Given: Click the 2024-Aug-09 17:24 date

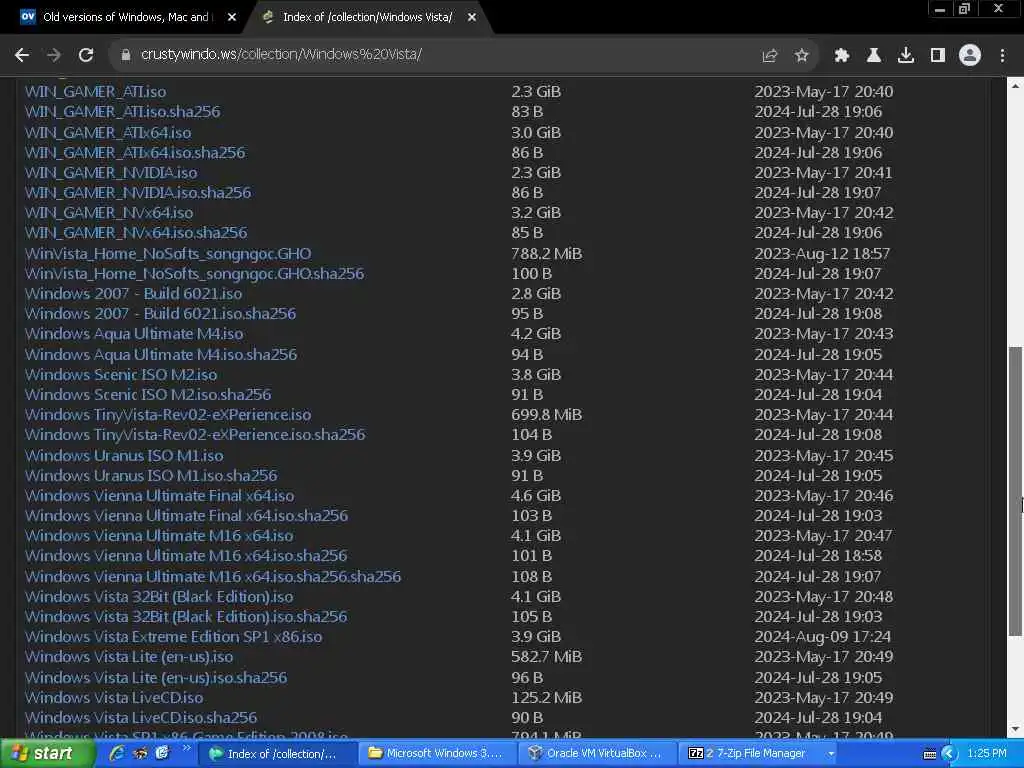Looking at the screenshot, I should [823, 637].
